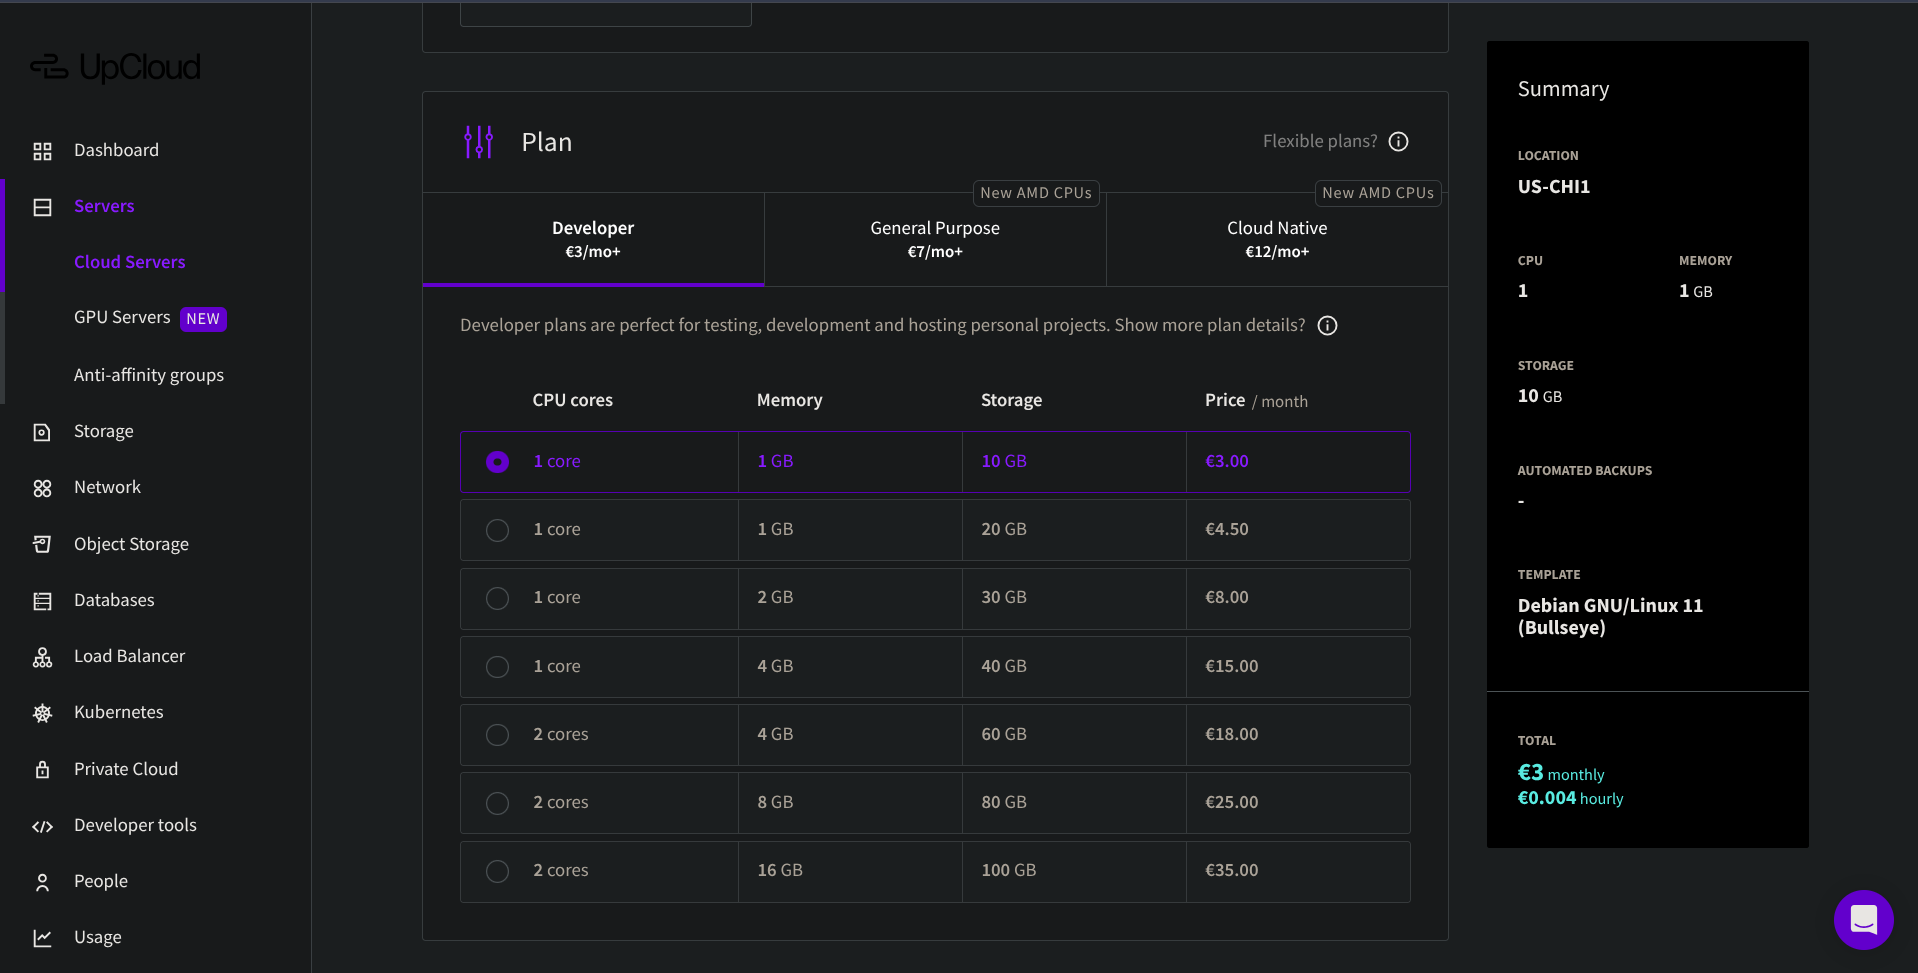The height and width of the screenshot is (973, 1918).
Task: Open the chat support bubble
Action: point(1863,919)
